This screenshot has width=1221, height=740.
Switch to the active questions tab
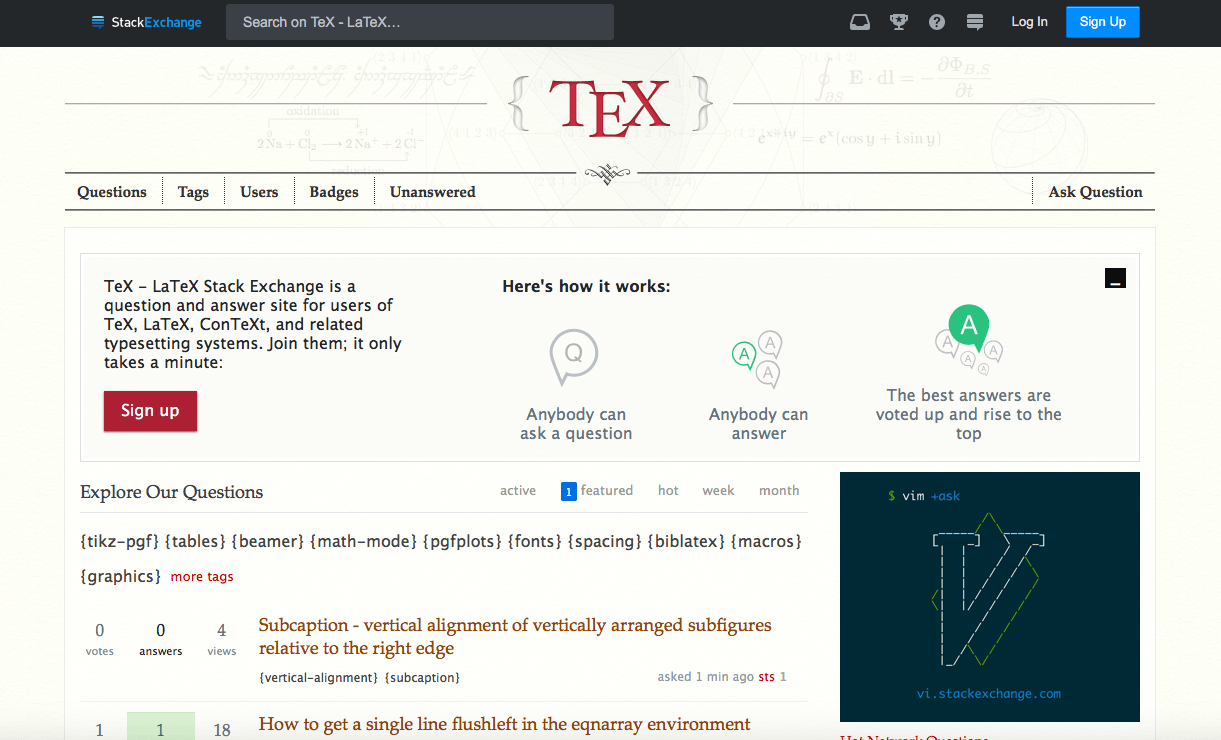click(x=518, y=491)
